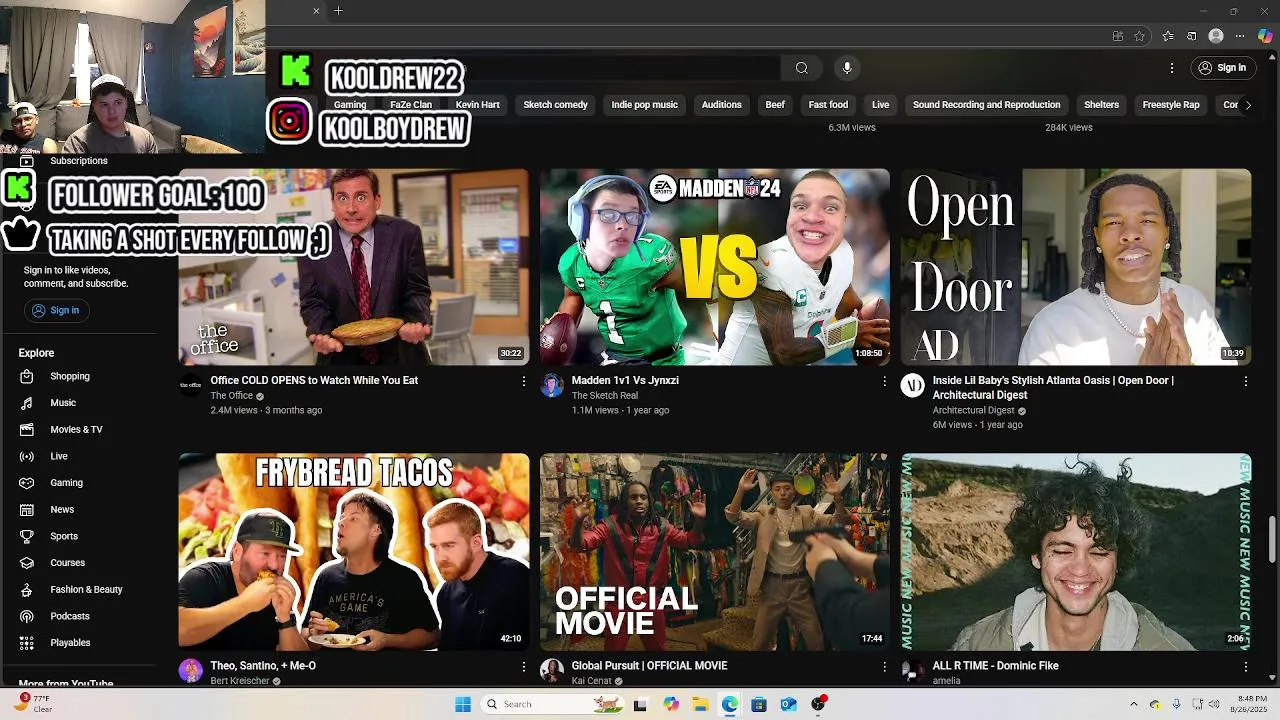
Task: Open Lil Baby Open Door thumbnail
Action: (x=1076, y=267)
